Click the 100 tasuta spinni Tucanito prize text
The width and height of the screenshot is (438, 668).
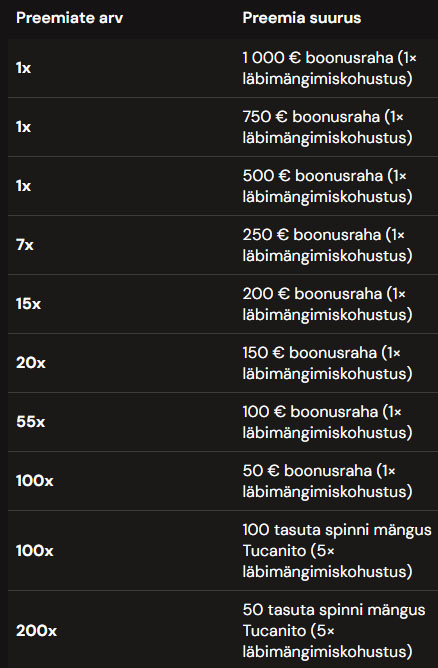(337, 550)
